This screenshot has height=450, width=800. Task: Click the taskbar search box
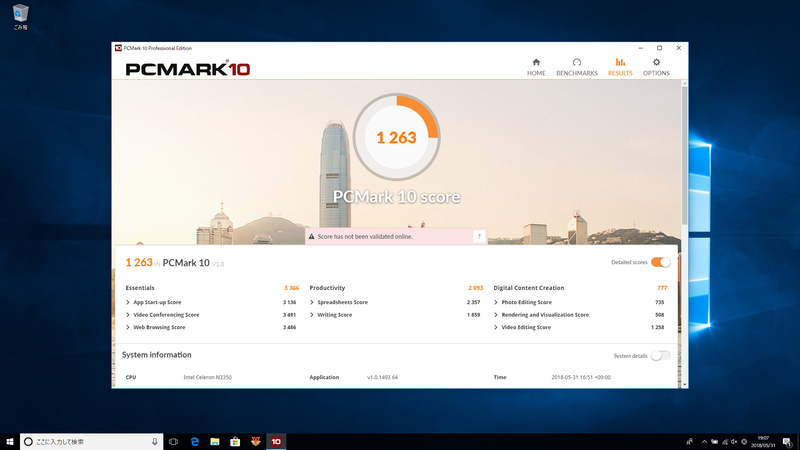coord(91,441)
